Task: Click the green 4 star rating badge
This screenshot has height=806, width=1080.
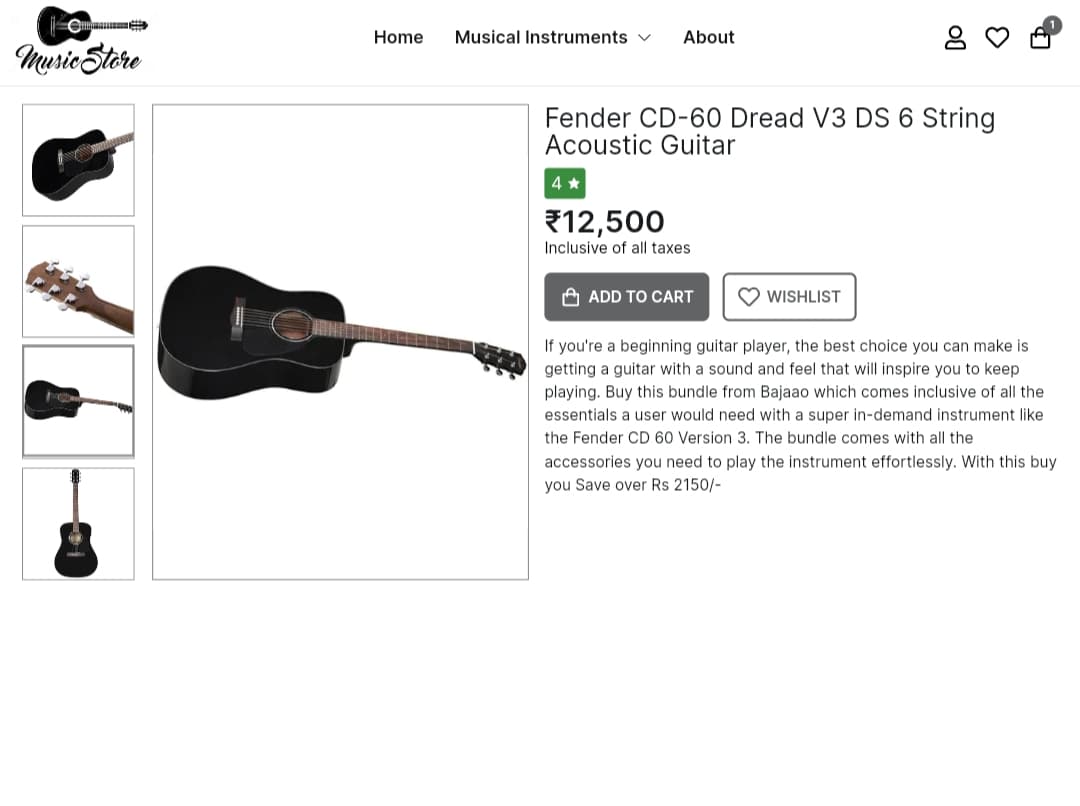Action: pos(565,183)
